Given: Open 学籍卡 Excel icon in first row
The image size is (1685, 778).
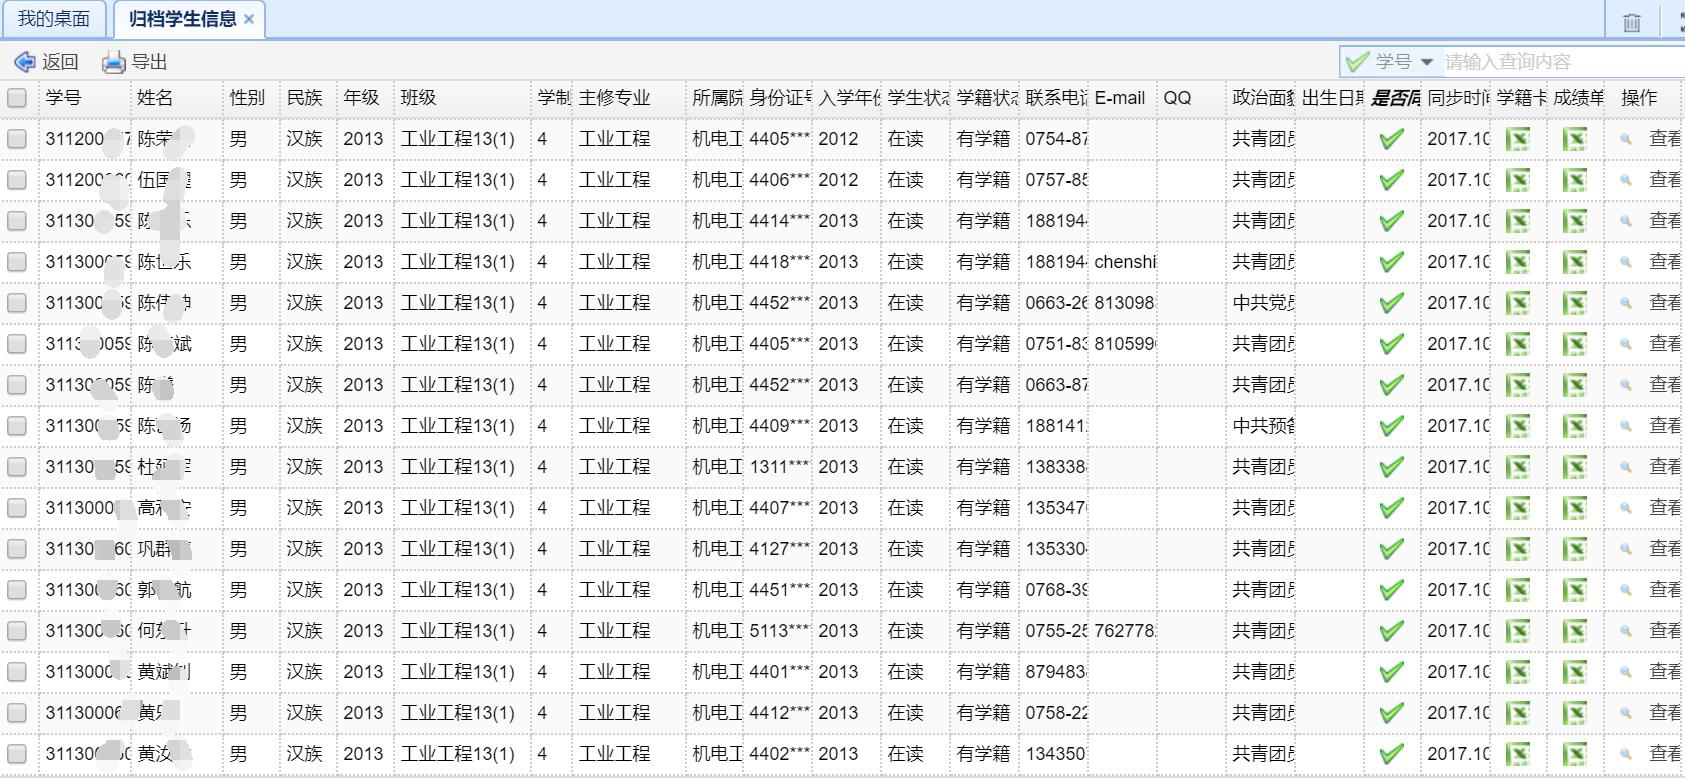Looking at the screenshot, I should (x=1518, y=139).
